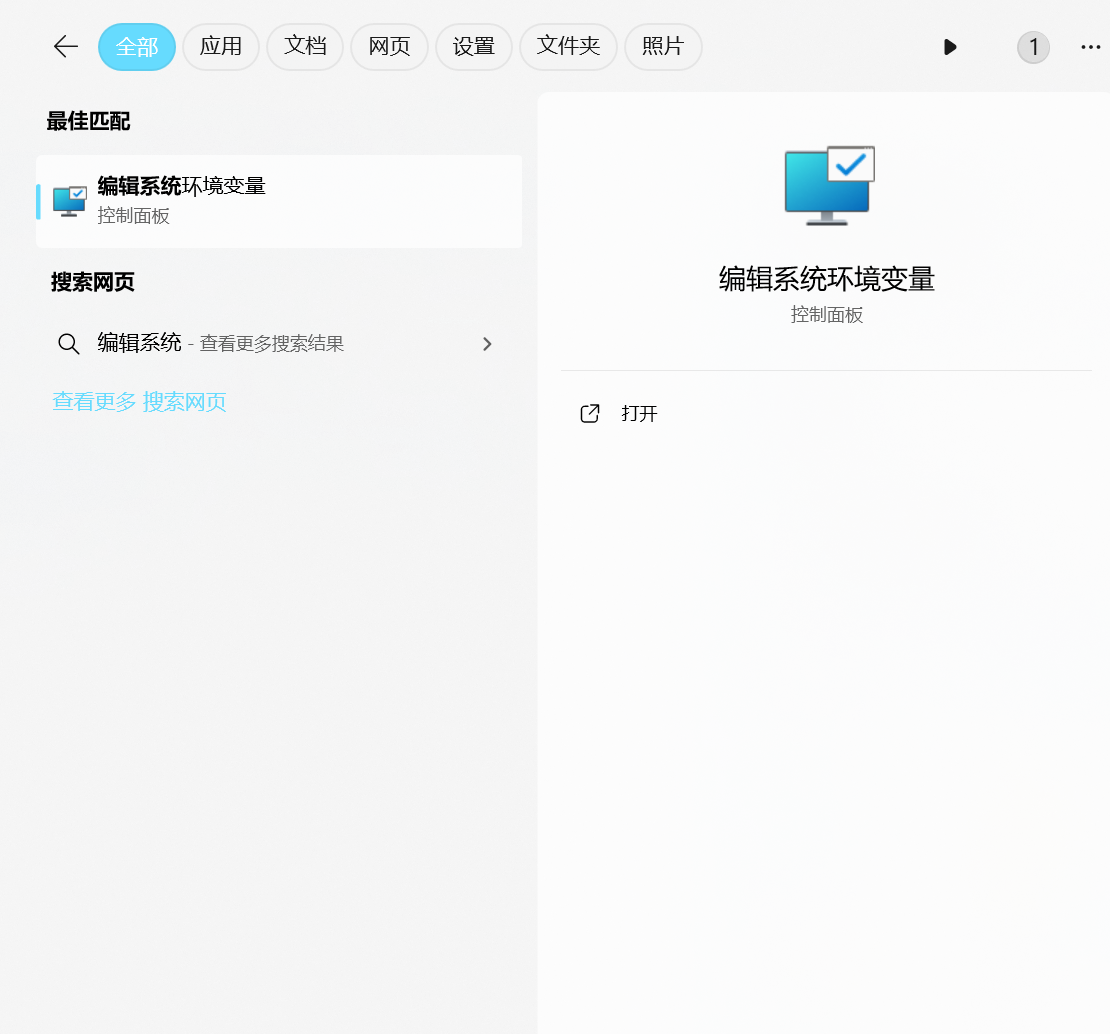The height and width of the screenshot is (1034, 1110).
Task: Open the three-dot more options menu
Action: click(1090, 47)
